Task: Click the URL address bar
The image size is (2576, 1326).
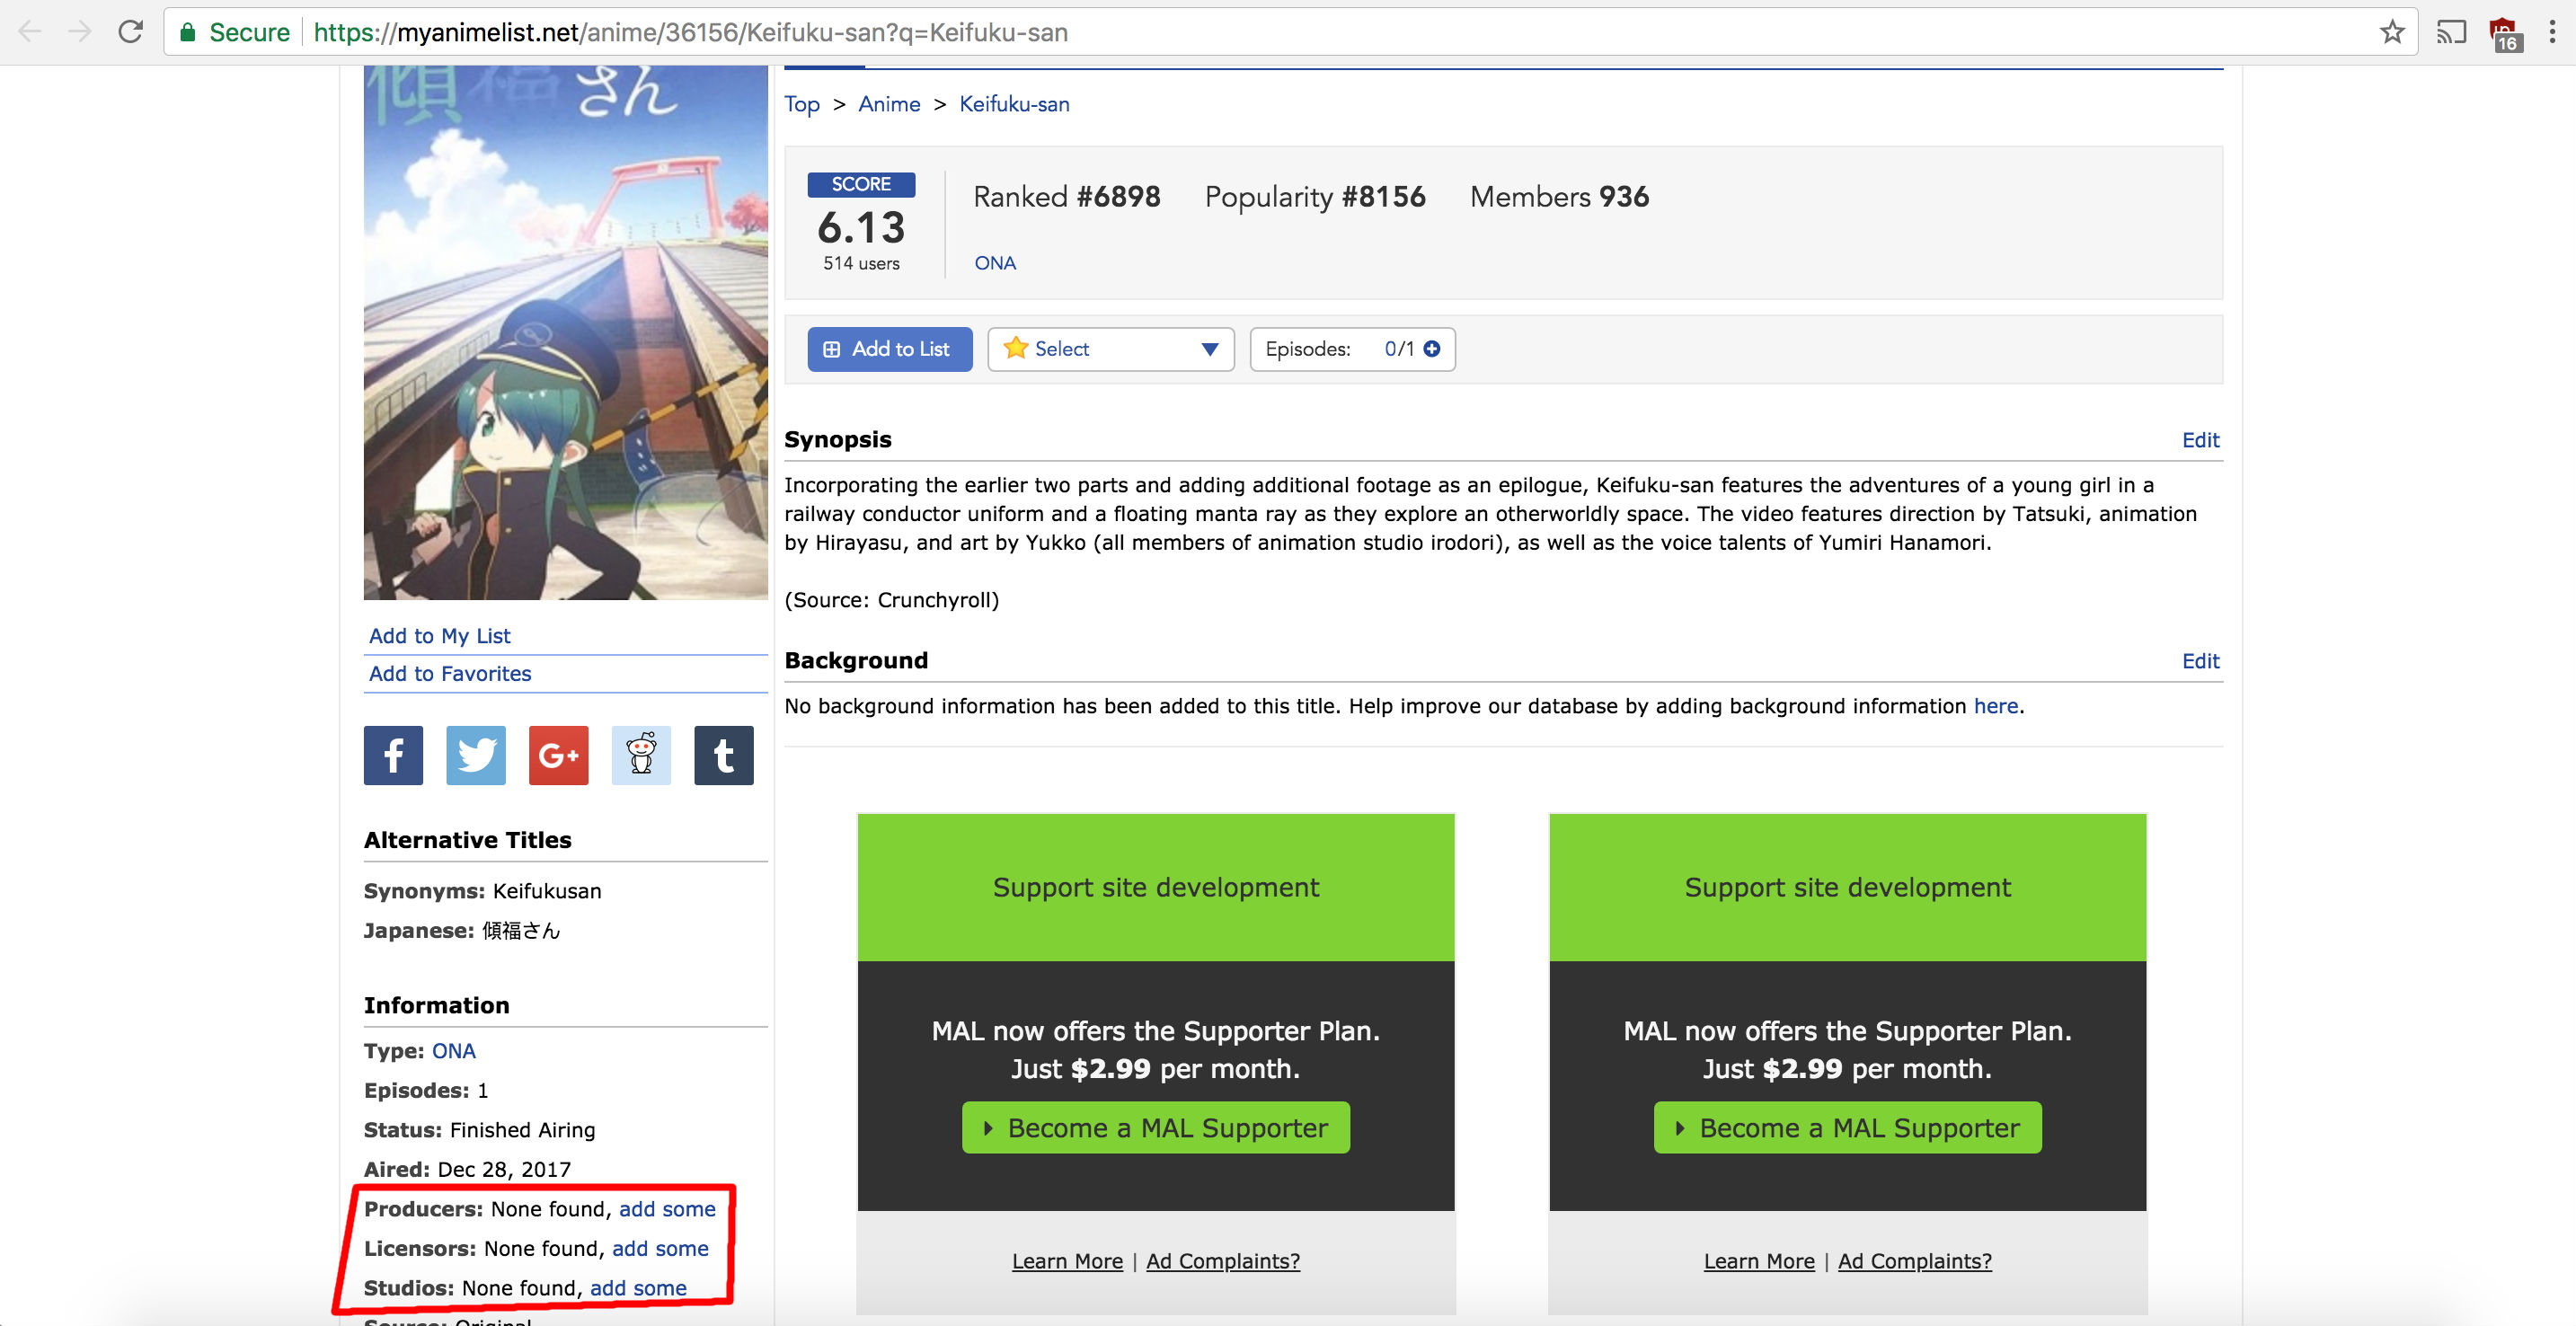Action: pyautogui.click(x=1290, y=32)
